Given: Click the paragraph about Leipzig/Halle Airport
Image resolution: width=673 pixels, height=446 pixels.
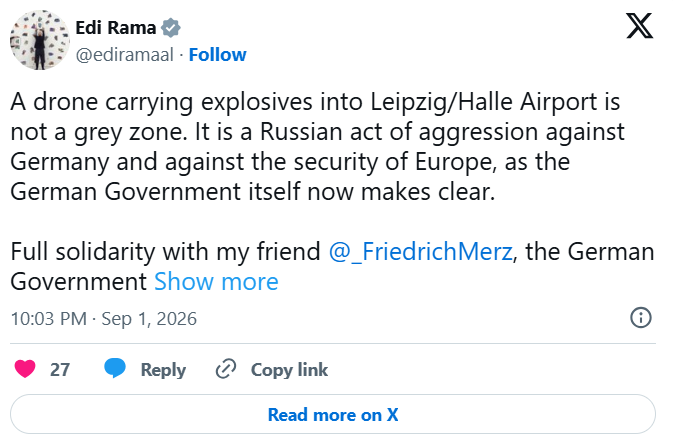Looking at the screenshot, I should pos(318,146).
